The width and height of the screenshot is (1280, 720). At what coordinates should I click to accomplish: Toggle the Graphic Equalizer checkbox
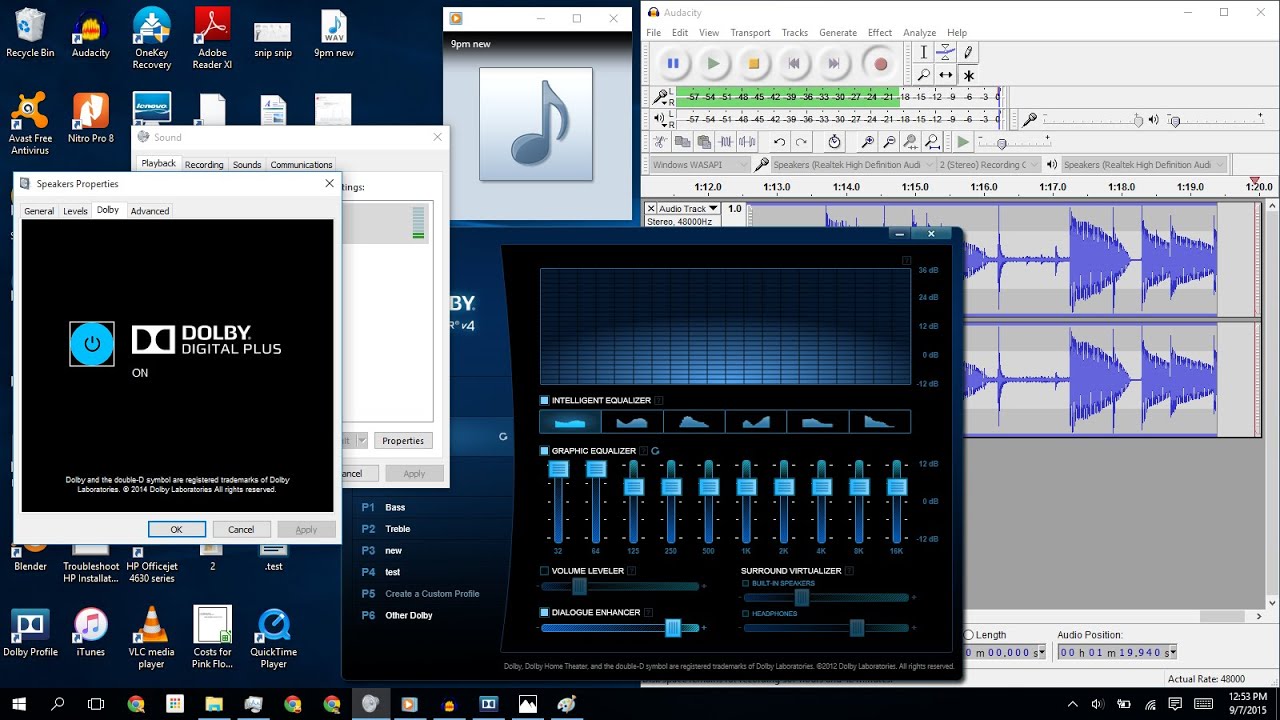tap(545, 451)
